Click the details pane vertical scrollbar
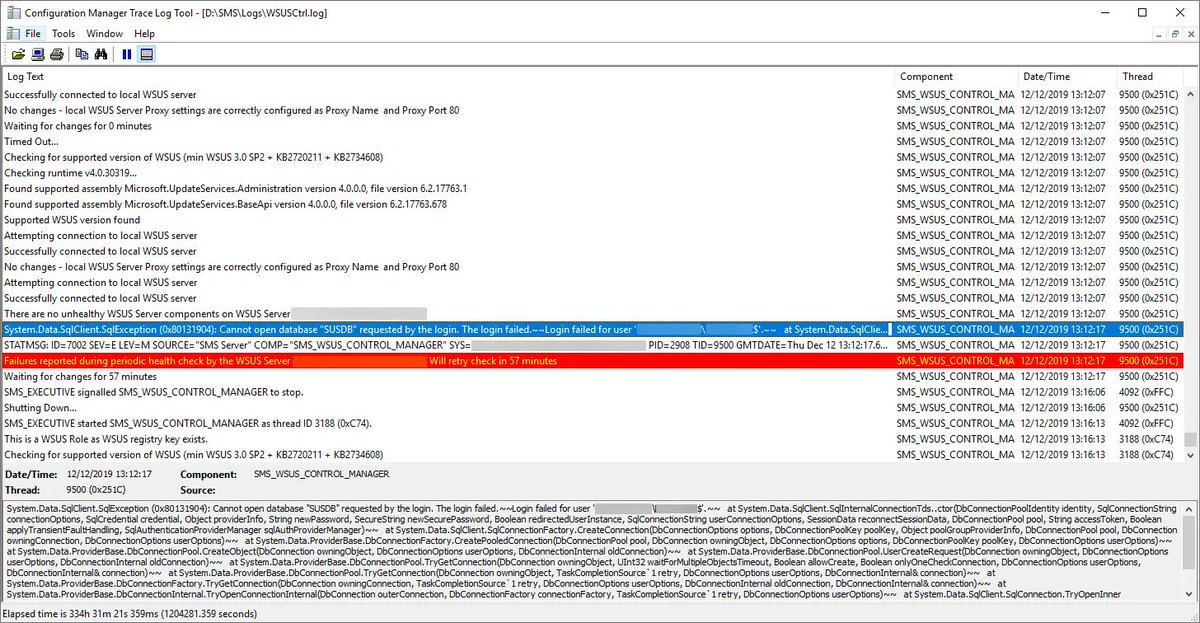 [x=1188, y=549]
